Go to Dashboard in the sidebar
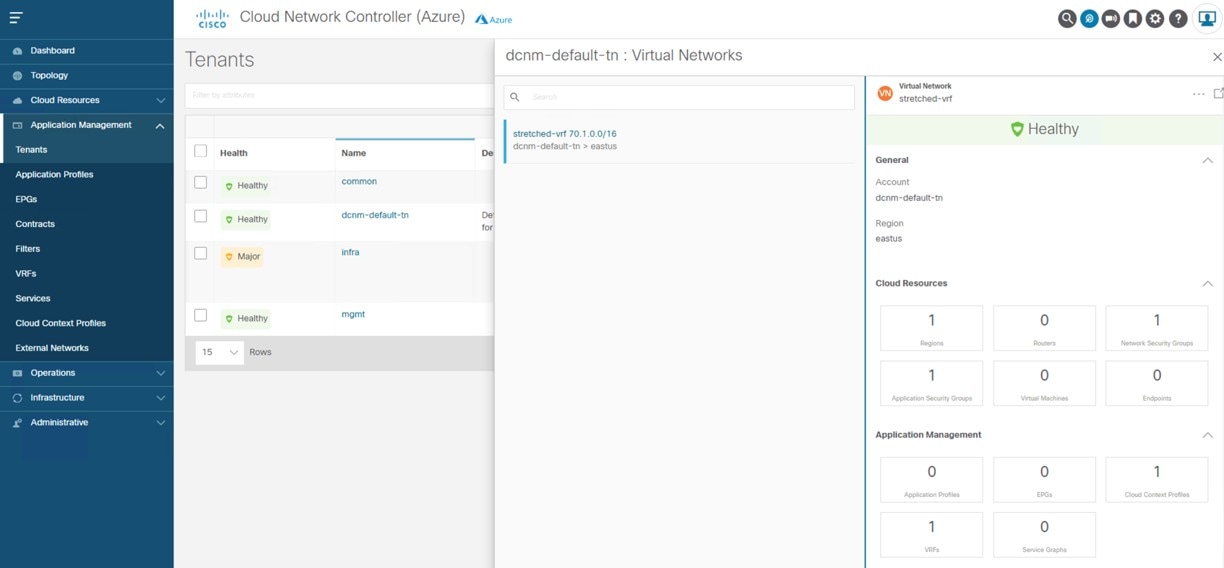1224x568 pixels. pyautogui.click(x=52, y=50)
